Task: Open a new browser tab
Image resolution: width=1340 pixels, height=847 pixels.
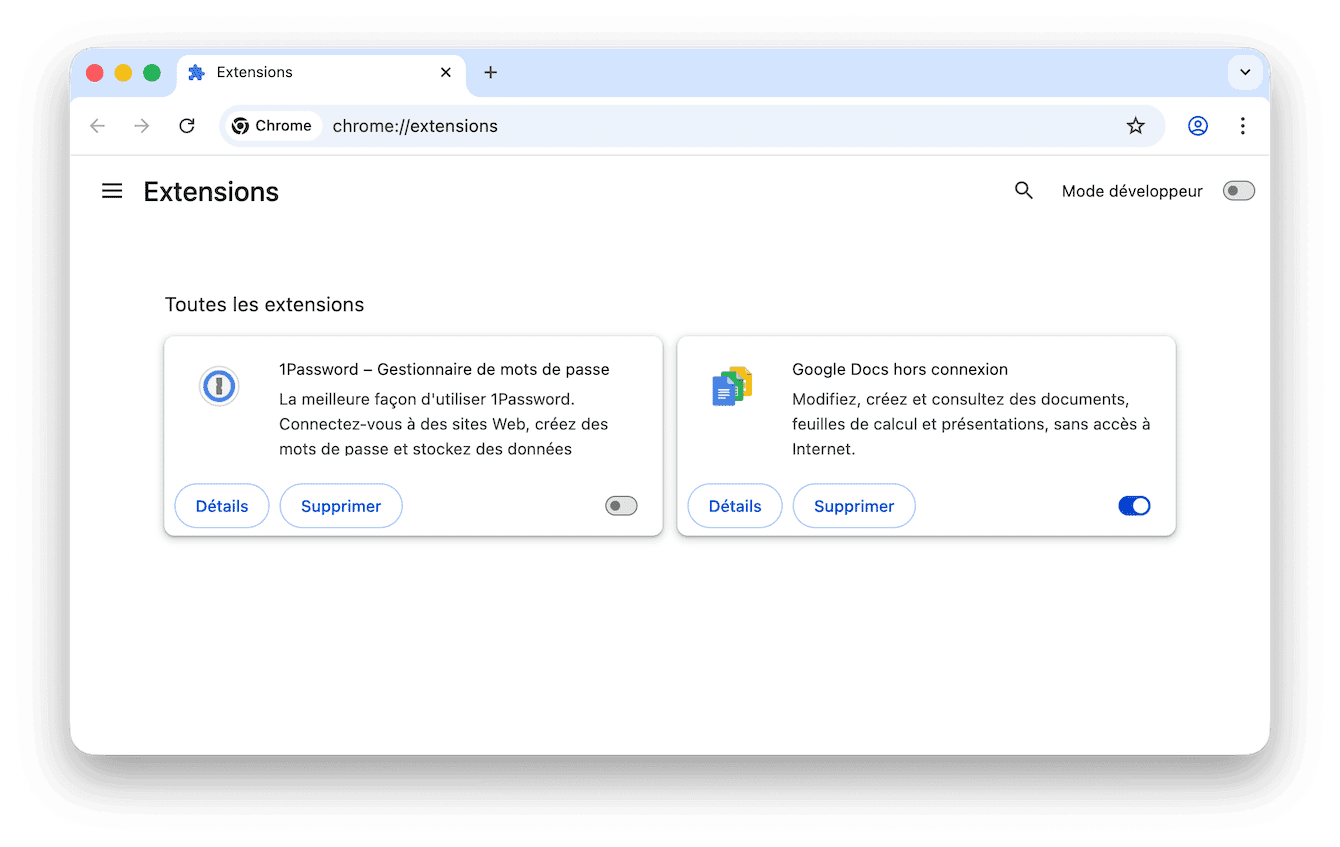Action: pyautogui.click(x=490, y=72)
